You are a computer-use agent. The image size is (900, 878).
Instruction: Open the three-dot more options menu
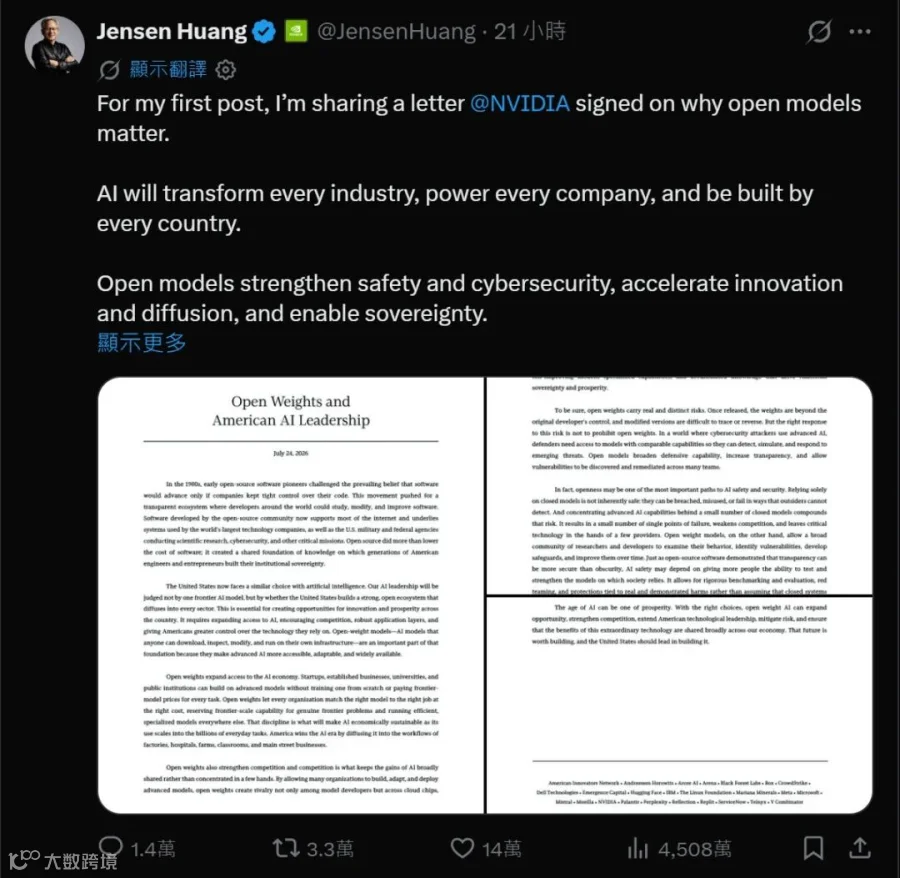[x=860, y=32]
